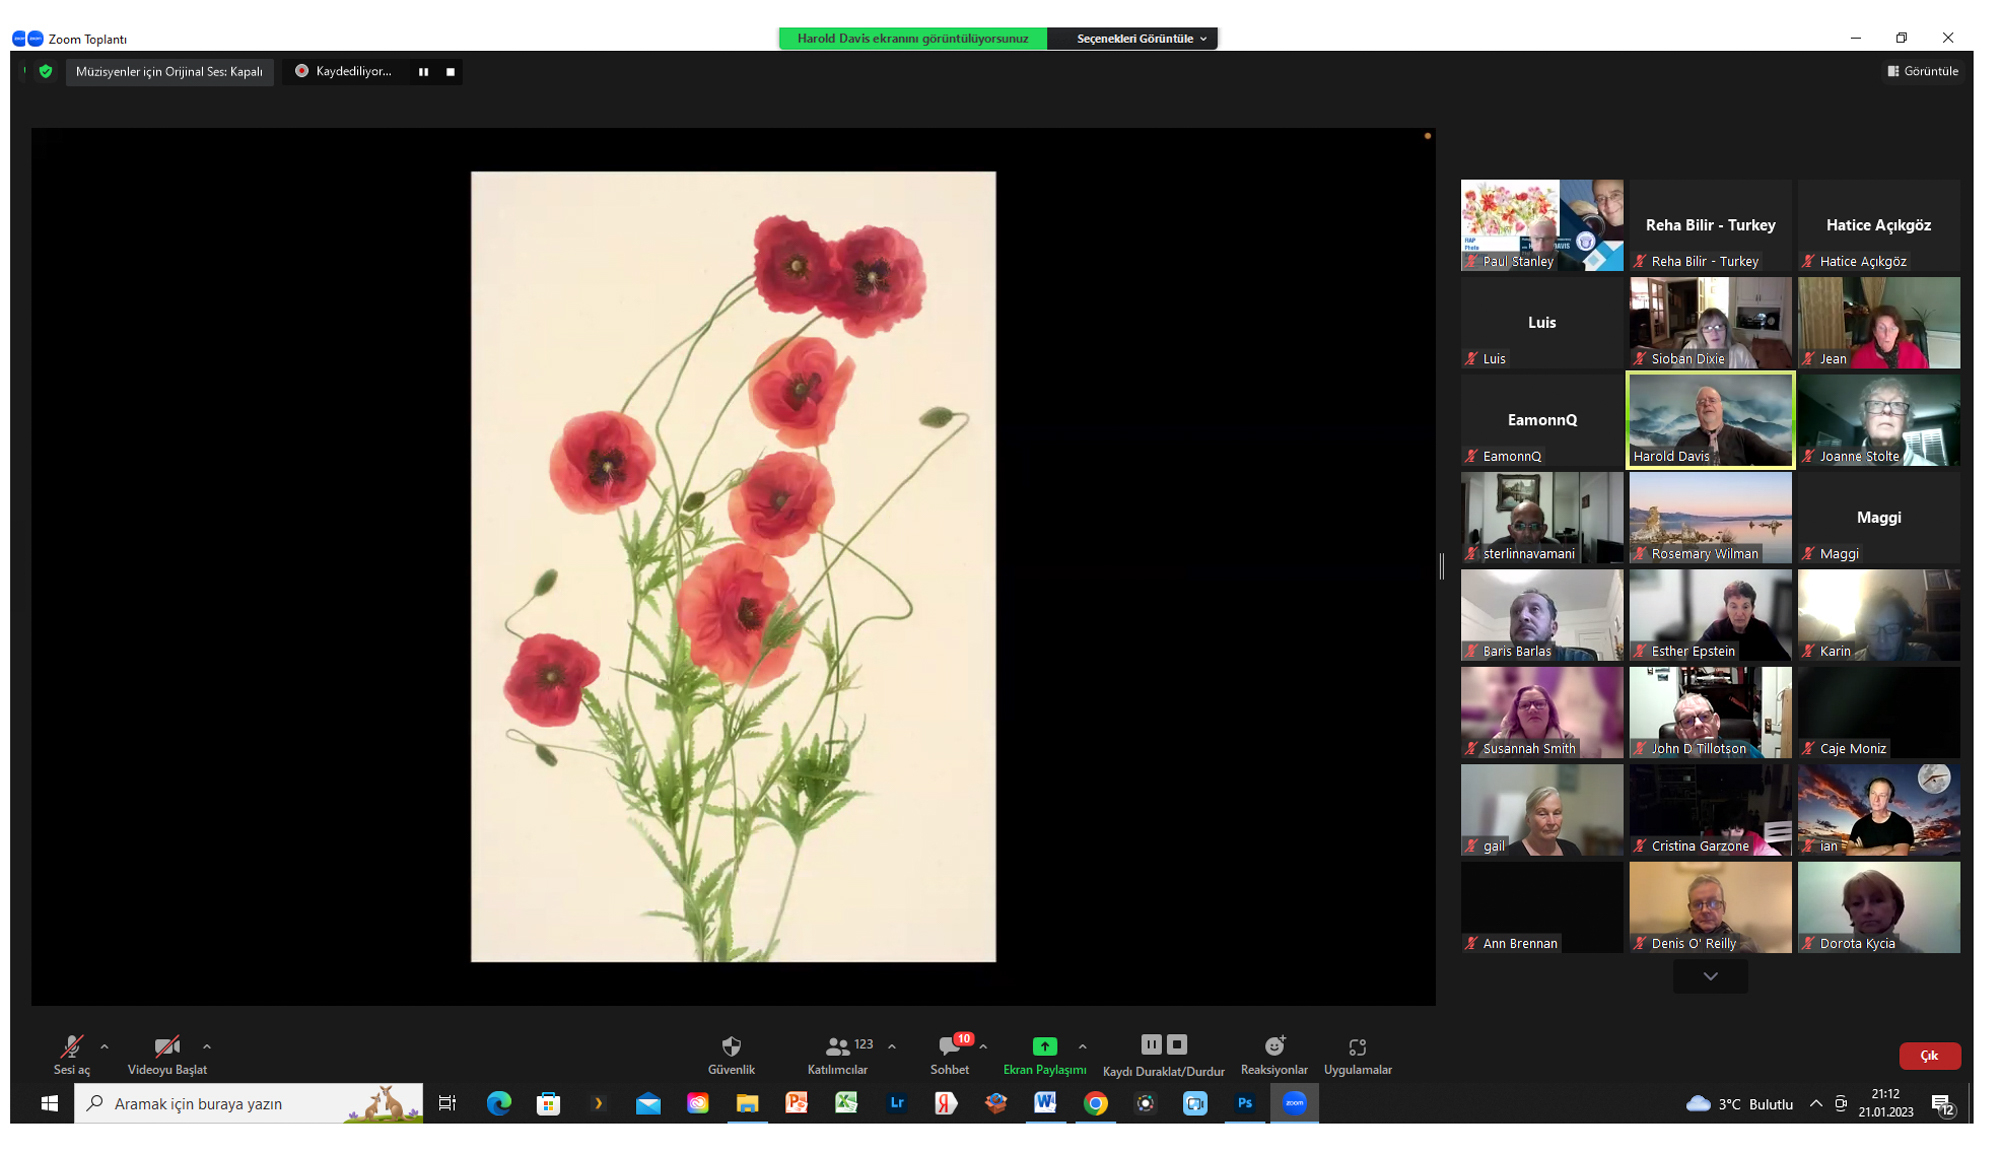
Task: Open PowerPoint from taskbar
Action: (x=797, y=1103)
